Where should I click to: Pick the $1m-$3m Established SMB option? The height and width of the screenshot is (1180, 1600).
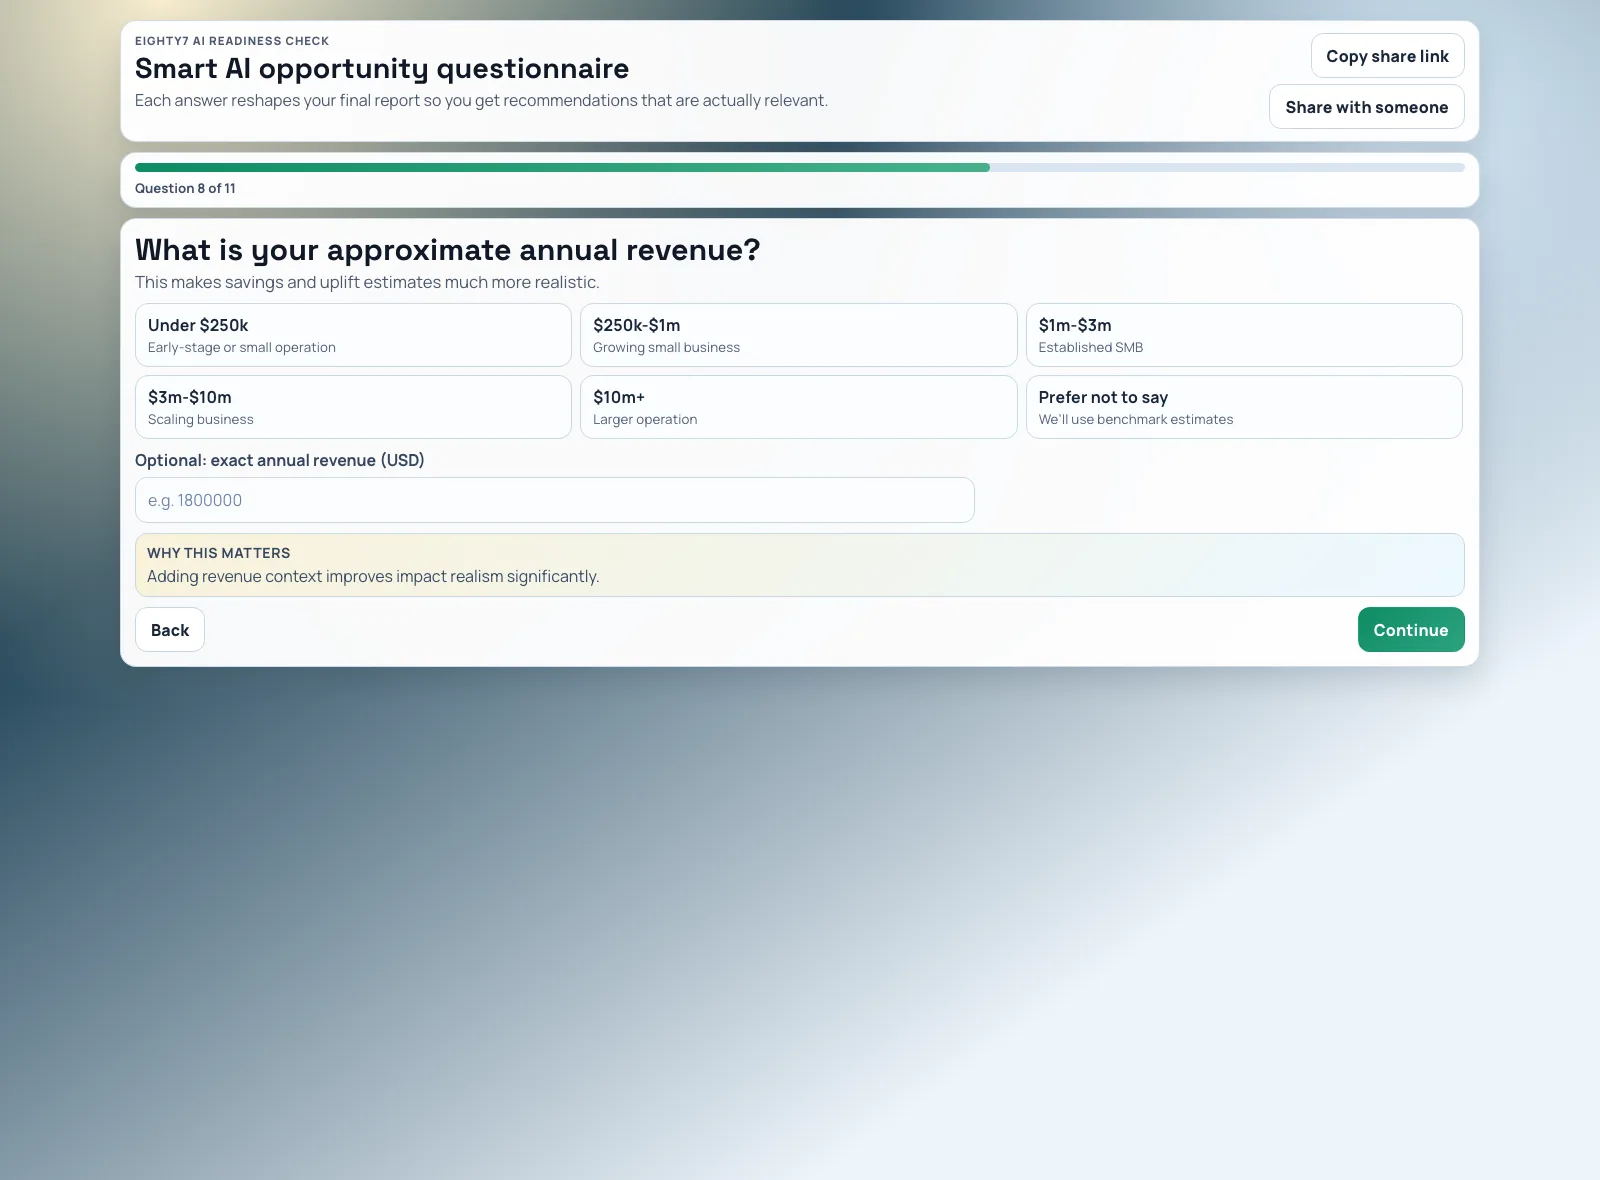[x=1243, y=335]
